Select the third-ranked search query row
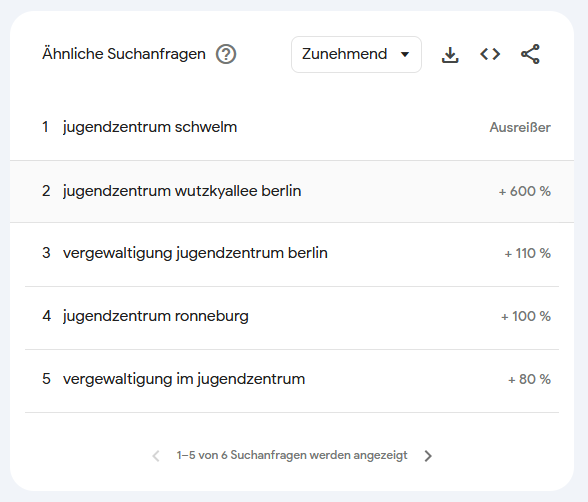Screen dimensions: 588x502 [292, 254]
